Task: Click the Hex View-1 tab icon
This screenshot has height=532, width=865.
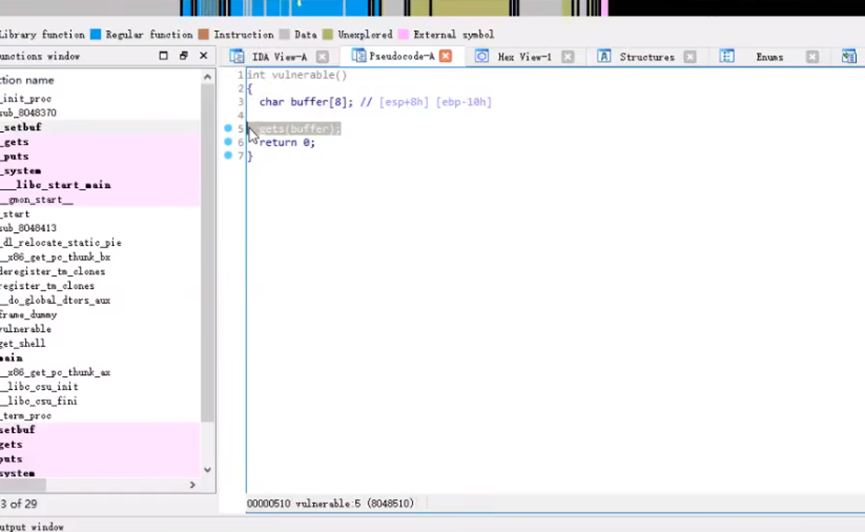Action: [482, 57]
